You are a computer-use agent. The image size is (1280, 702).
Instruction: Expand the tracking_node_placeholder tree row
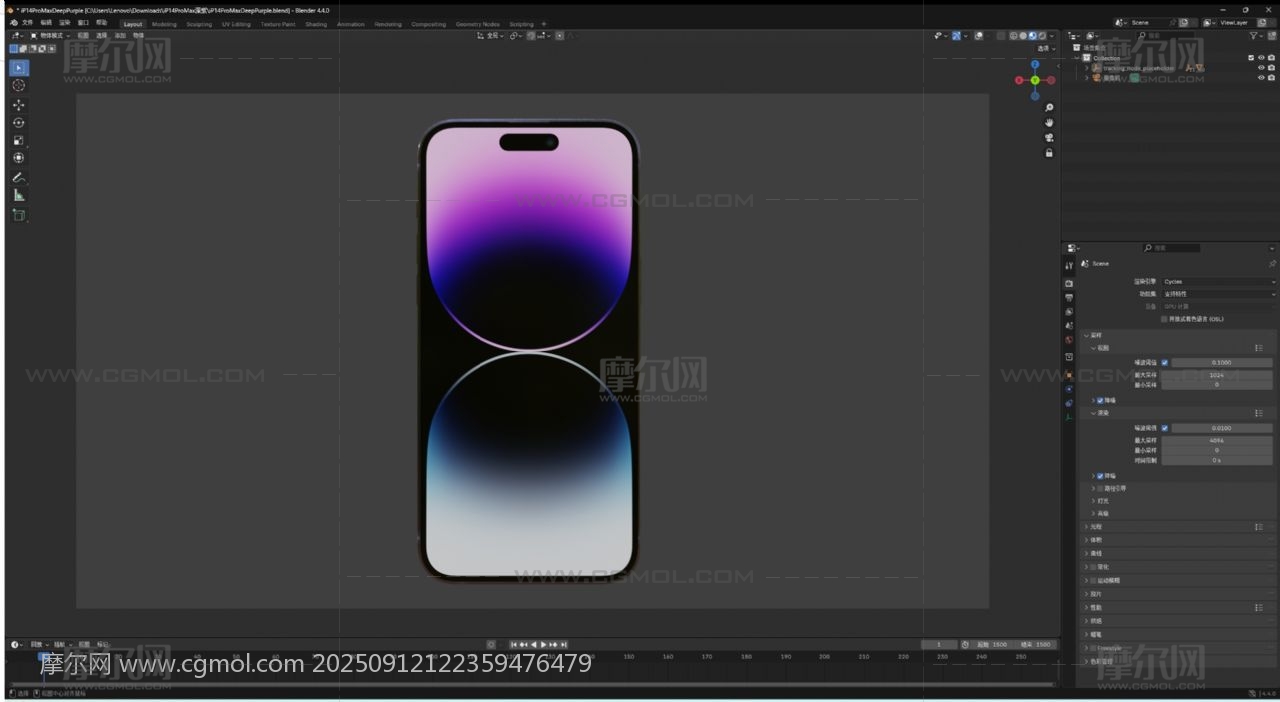[x=1087, y=68]
